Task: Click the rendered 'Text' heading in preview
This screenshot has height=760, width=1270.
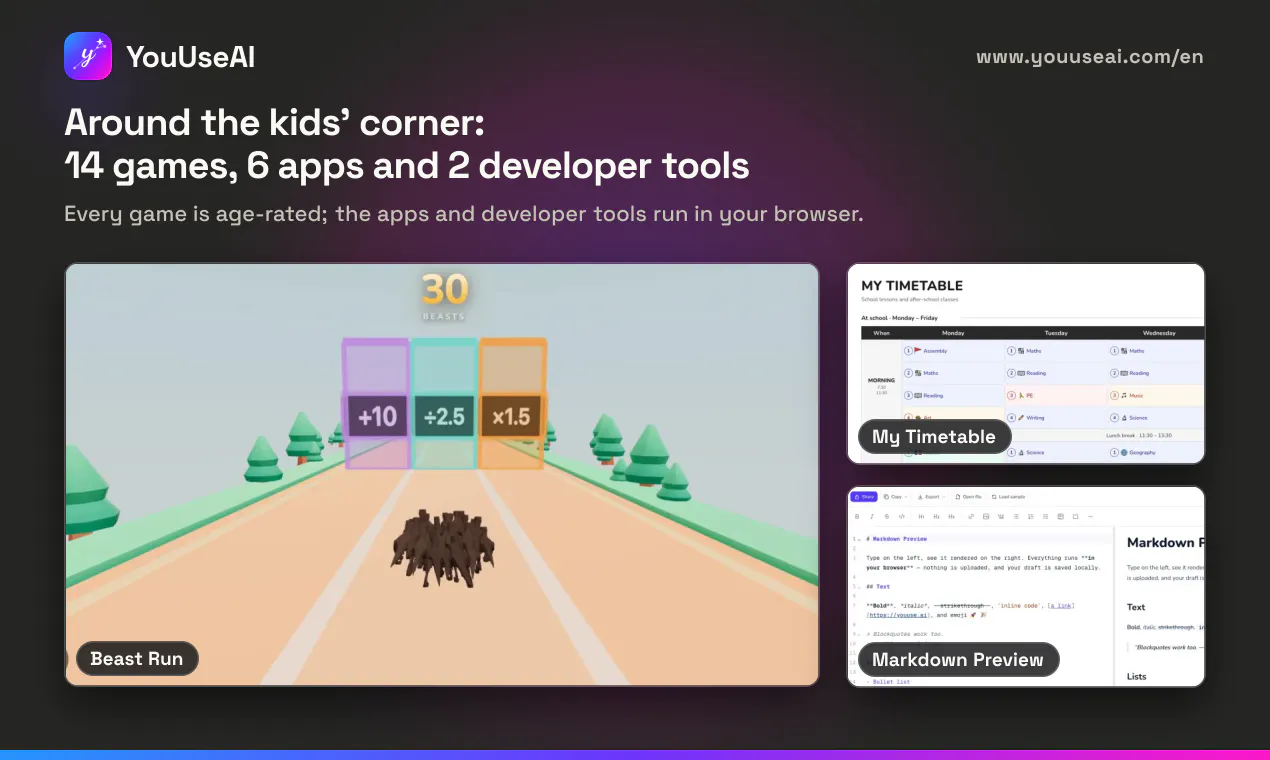Action: 1136,607
